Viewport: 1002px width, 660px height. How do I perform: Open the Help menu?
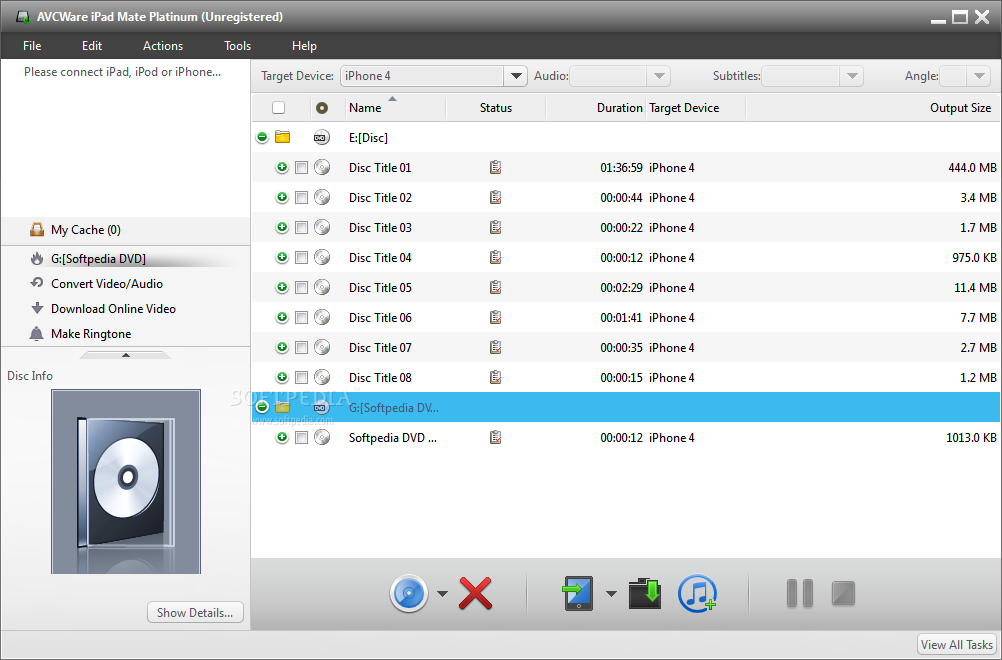(304, 46)
